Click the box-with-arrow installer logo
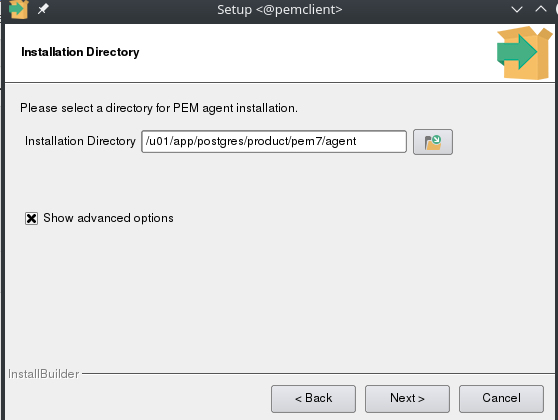Viewport: 558px width, 420px height. pos(525,53)
